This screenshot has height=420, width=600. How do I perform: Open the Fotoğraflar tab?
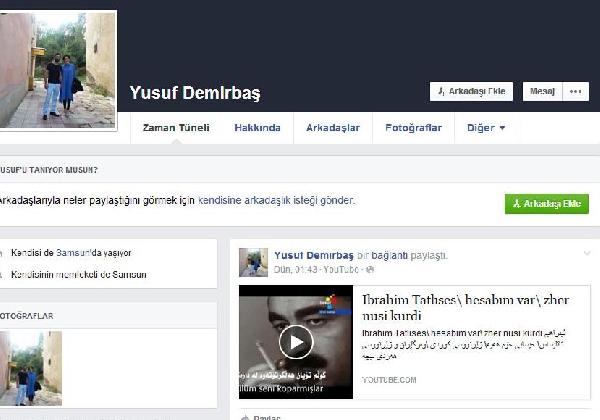pyautogui.click(x=413, y=128)
